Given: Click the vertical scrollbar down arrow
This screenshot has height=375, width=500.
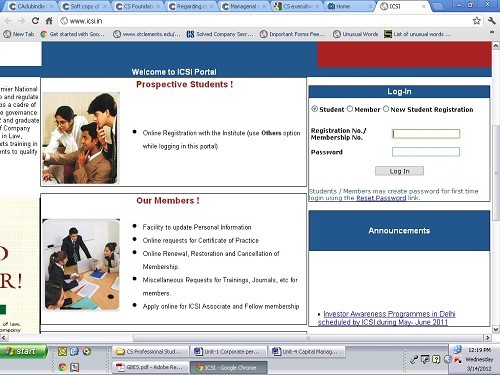Looking at the screenshot, I should [496, 329].
